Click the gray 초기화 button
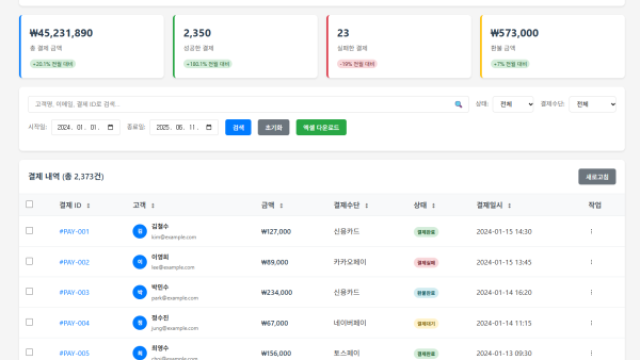The width and height of the screenshot is (640, 360). (273, 127)
